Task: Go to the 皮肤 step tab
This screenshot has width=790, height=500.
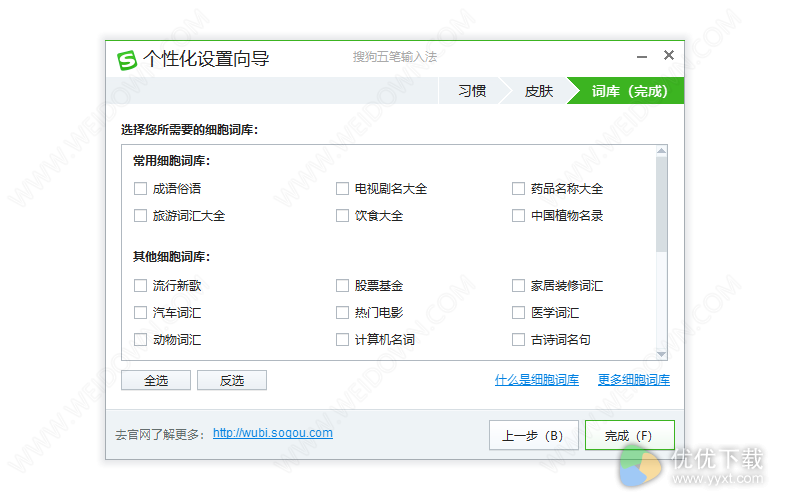Action: (x=539, y=91)
